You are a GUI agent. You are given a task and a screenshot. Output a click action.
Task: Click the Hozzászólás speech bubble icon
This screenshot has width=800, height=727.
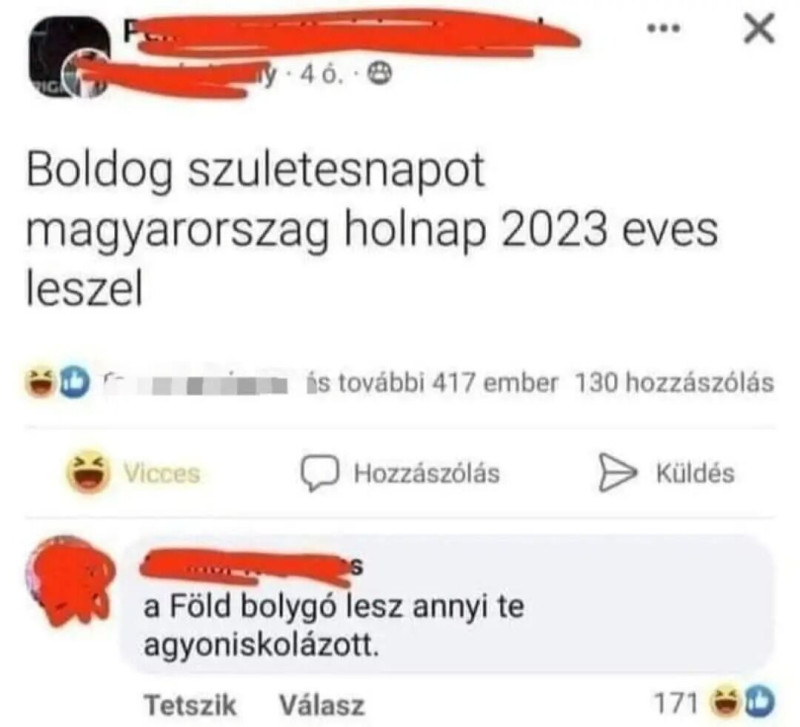pyautogui.click(x=319, y=472)
